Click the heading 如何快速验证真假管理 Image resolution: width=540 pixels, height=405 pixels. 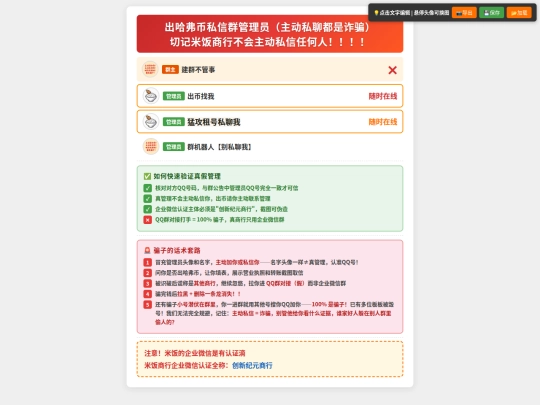click(187, 176)
